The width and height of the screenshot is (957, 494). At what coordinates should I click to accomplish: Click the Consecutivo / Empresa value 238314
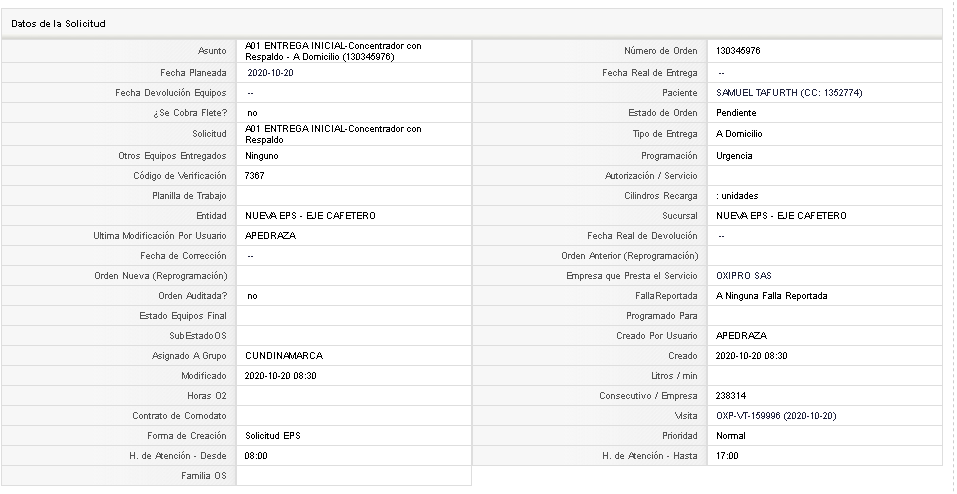(731, 396)
